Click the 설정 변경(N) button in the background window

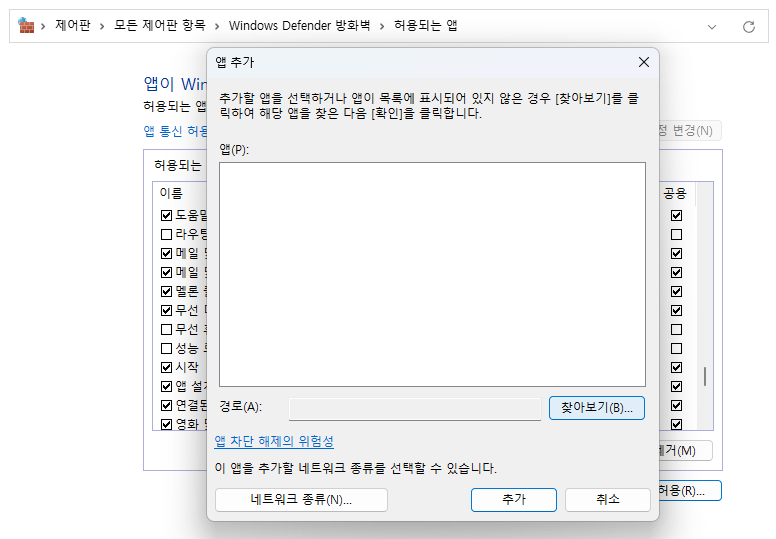[x=690, y=131]
